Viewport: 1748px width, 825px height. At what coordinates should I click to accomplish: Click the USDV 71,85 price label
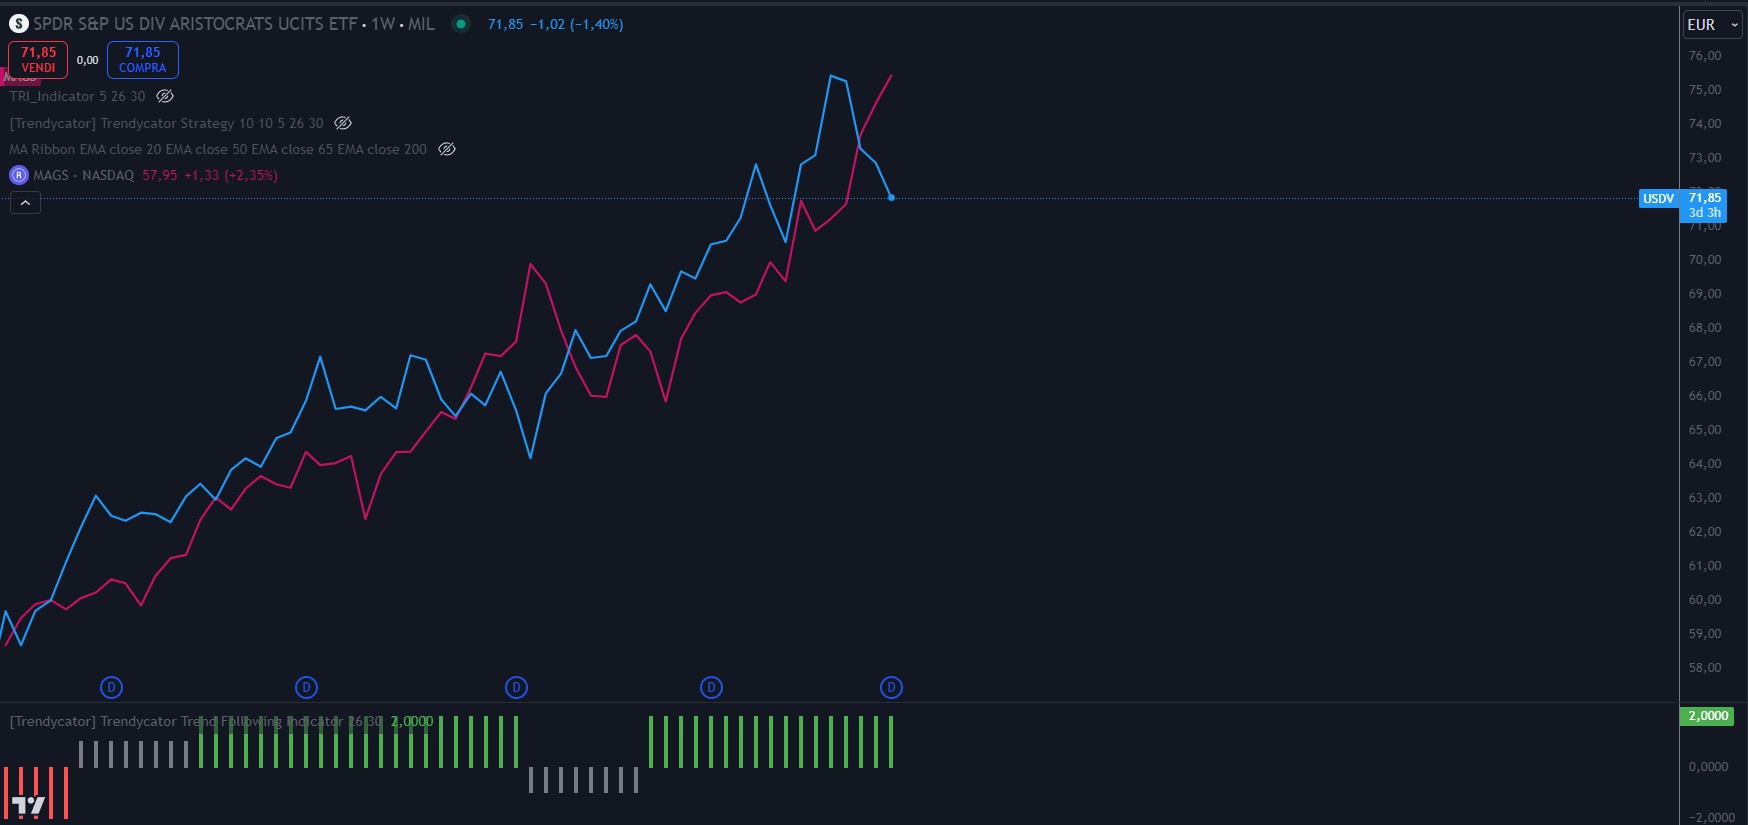tap(1683, 204)
